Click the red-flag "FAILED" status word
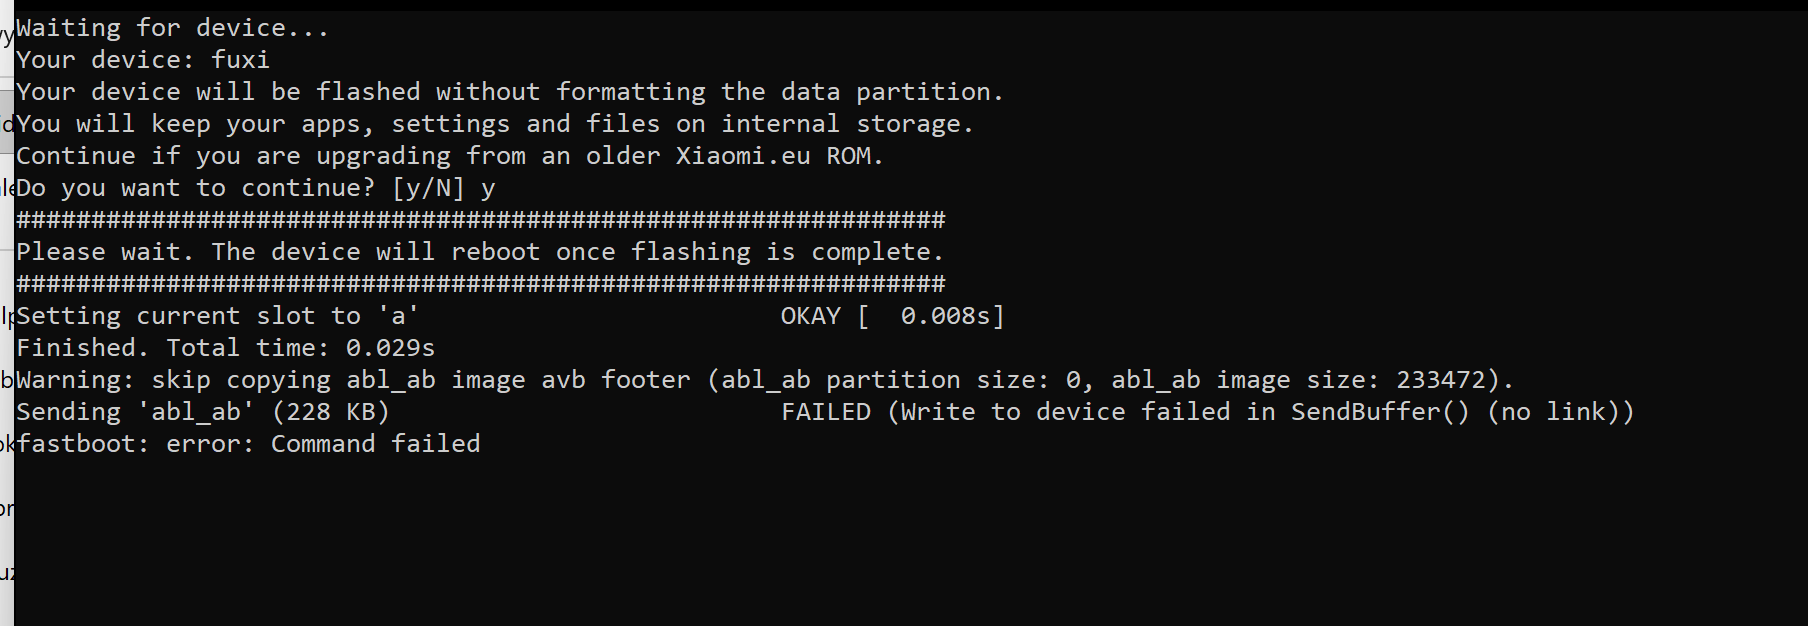Viewport: 1808px width, 626px height. [826, 412]
